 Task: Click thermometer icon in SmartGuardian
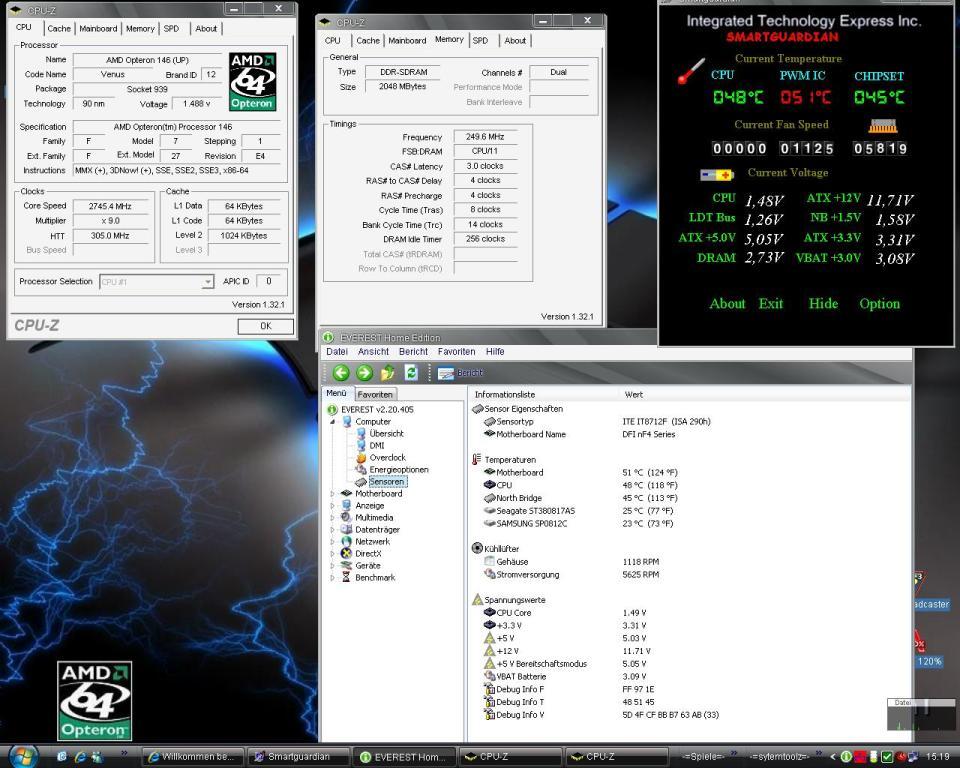pos(691,71)
